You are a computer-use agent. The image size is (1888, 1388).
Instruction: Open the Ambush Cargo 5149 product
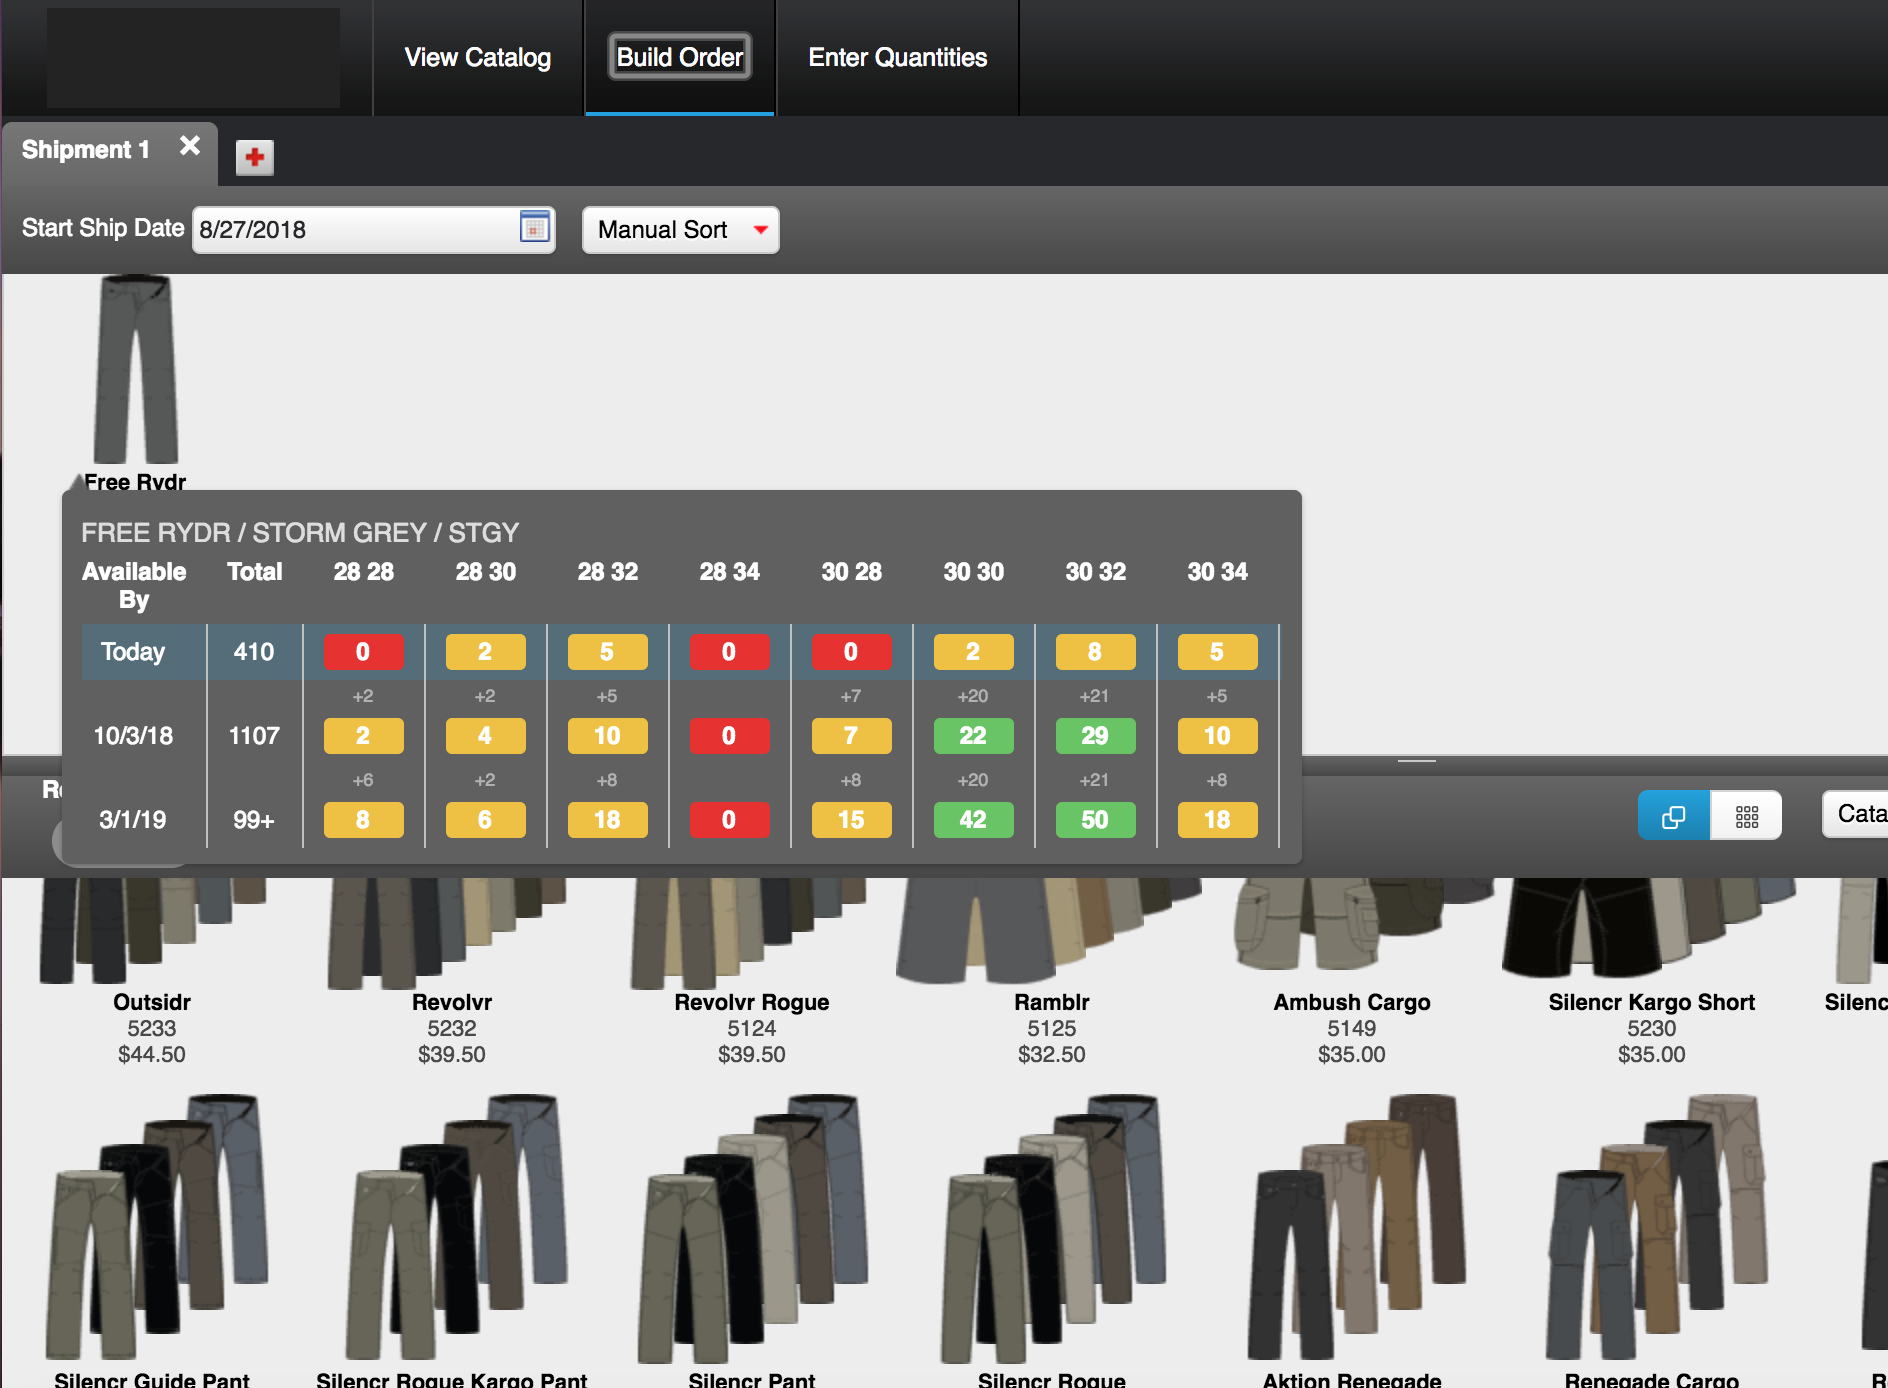[1351, 1003]
